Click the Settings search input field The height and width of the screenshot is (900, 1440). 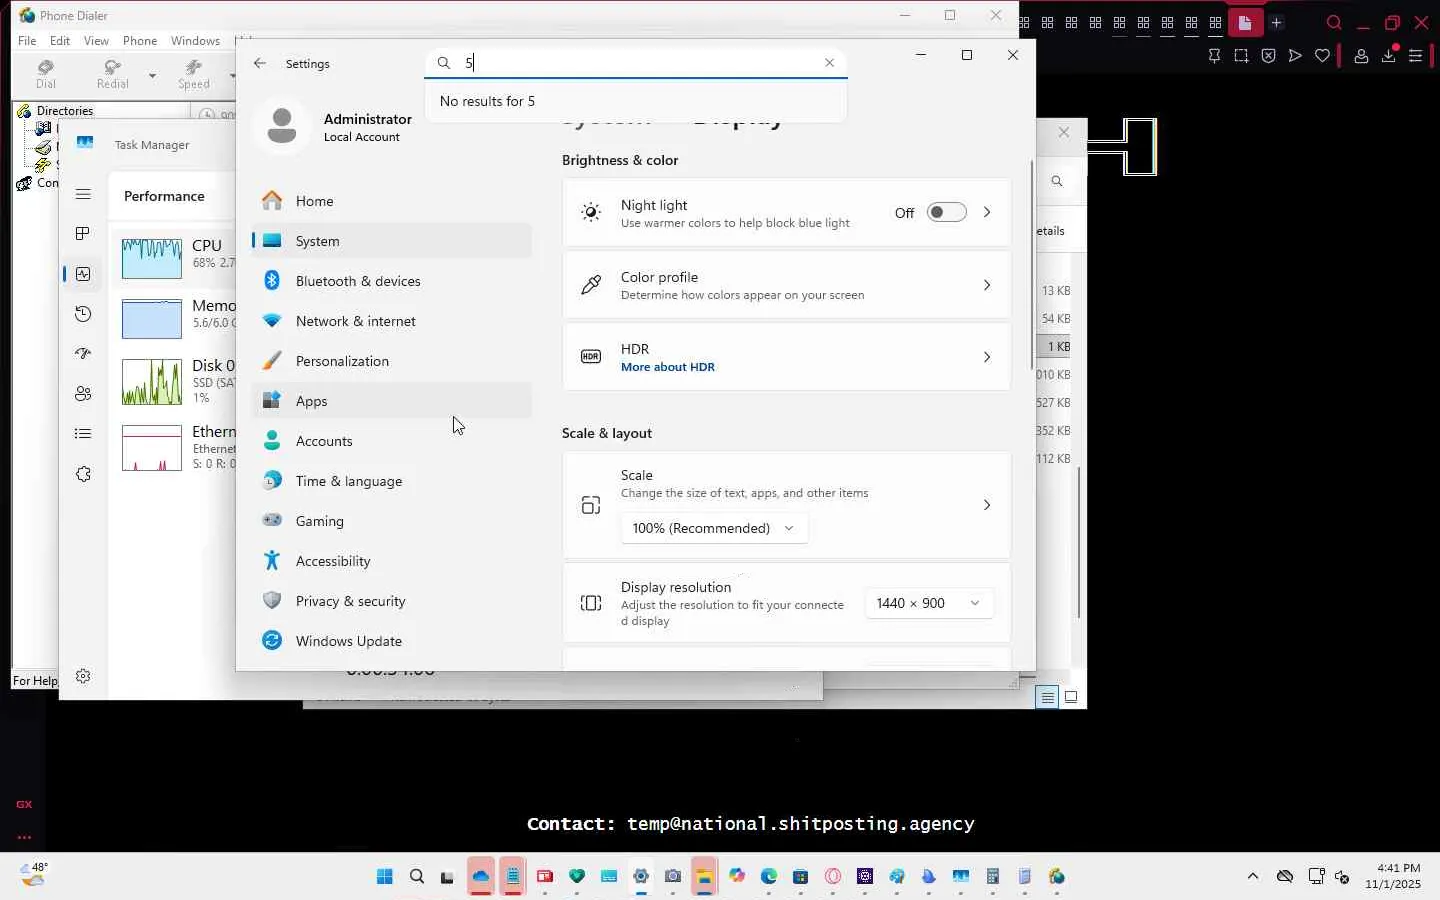pyautogui.click(x=636, y=63)
